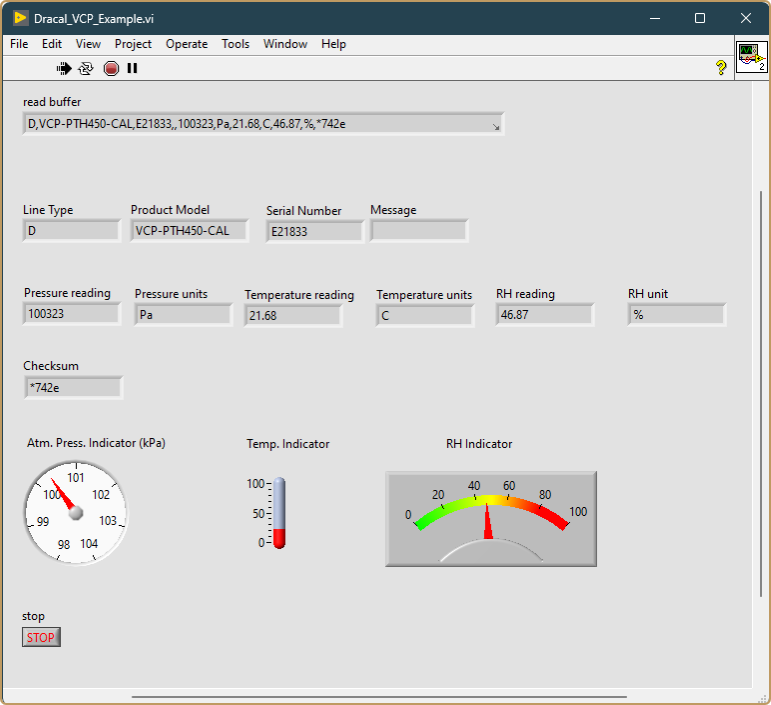The image size is (771, 705).
Task: Click the Run Continuously toolbar icon
Action: [86, 68]
